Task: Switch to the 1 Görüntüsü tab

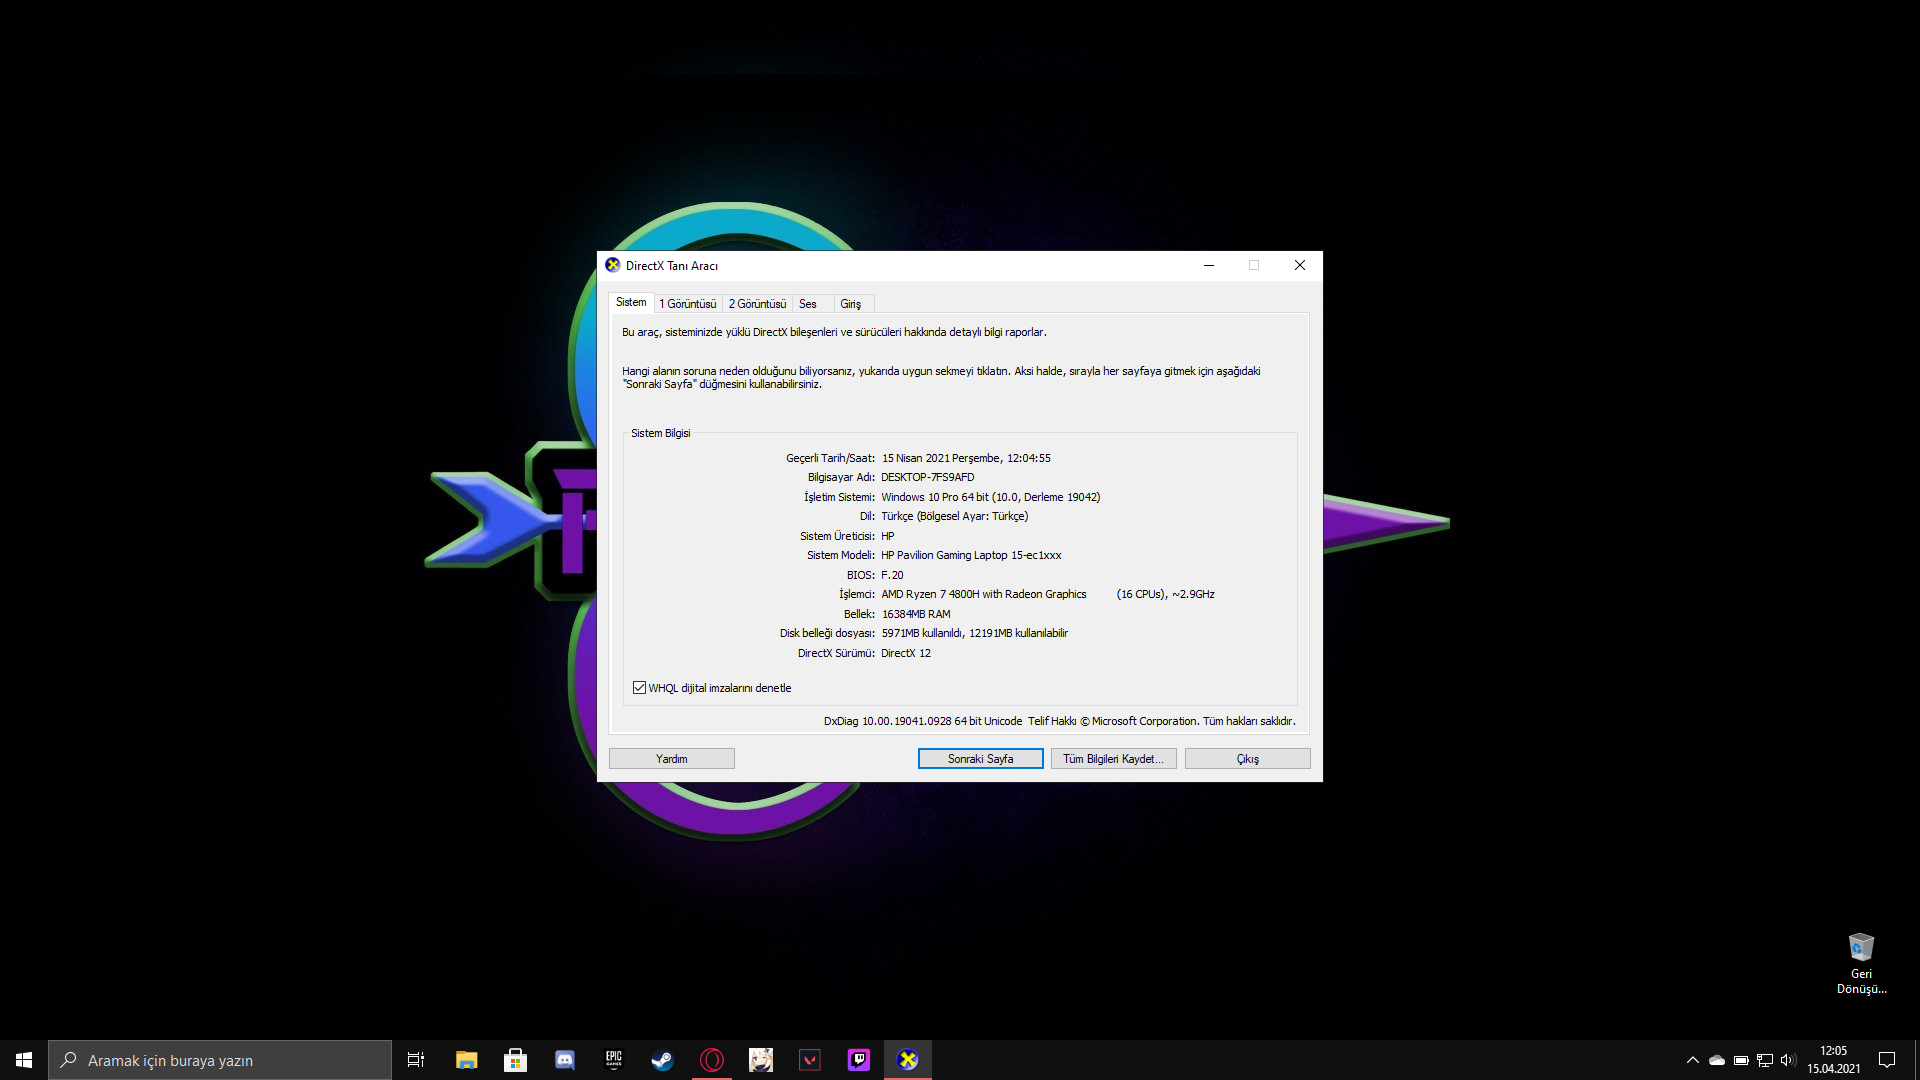Action: click(x=687, y=304)
